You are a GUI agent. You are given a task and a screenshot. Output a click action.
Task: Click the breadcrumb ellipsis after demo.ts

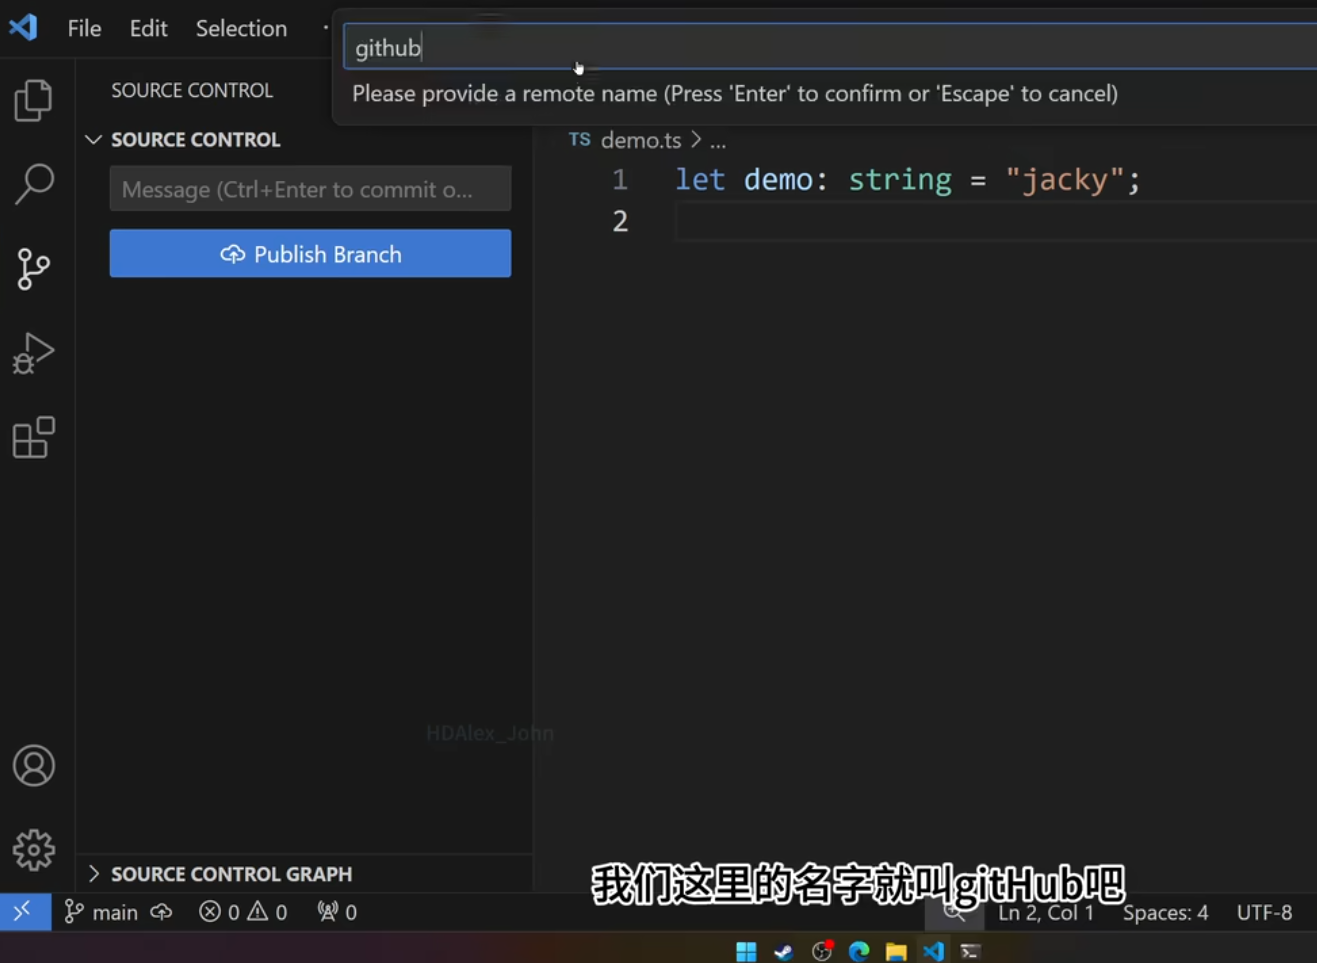click(x=718, y=141)
